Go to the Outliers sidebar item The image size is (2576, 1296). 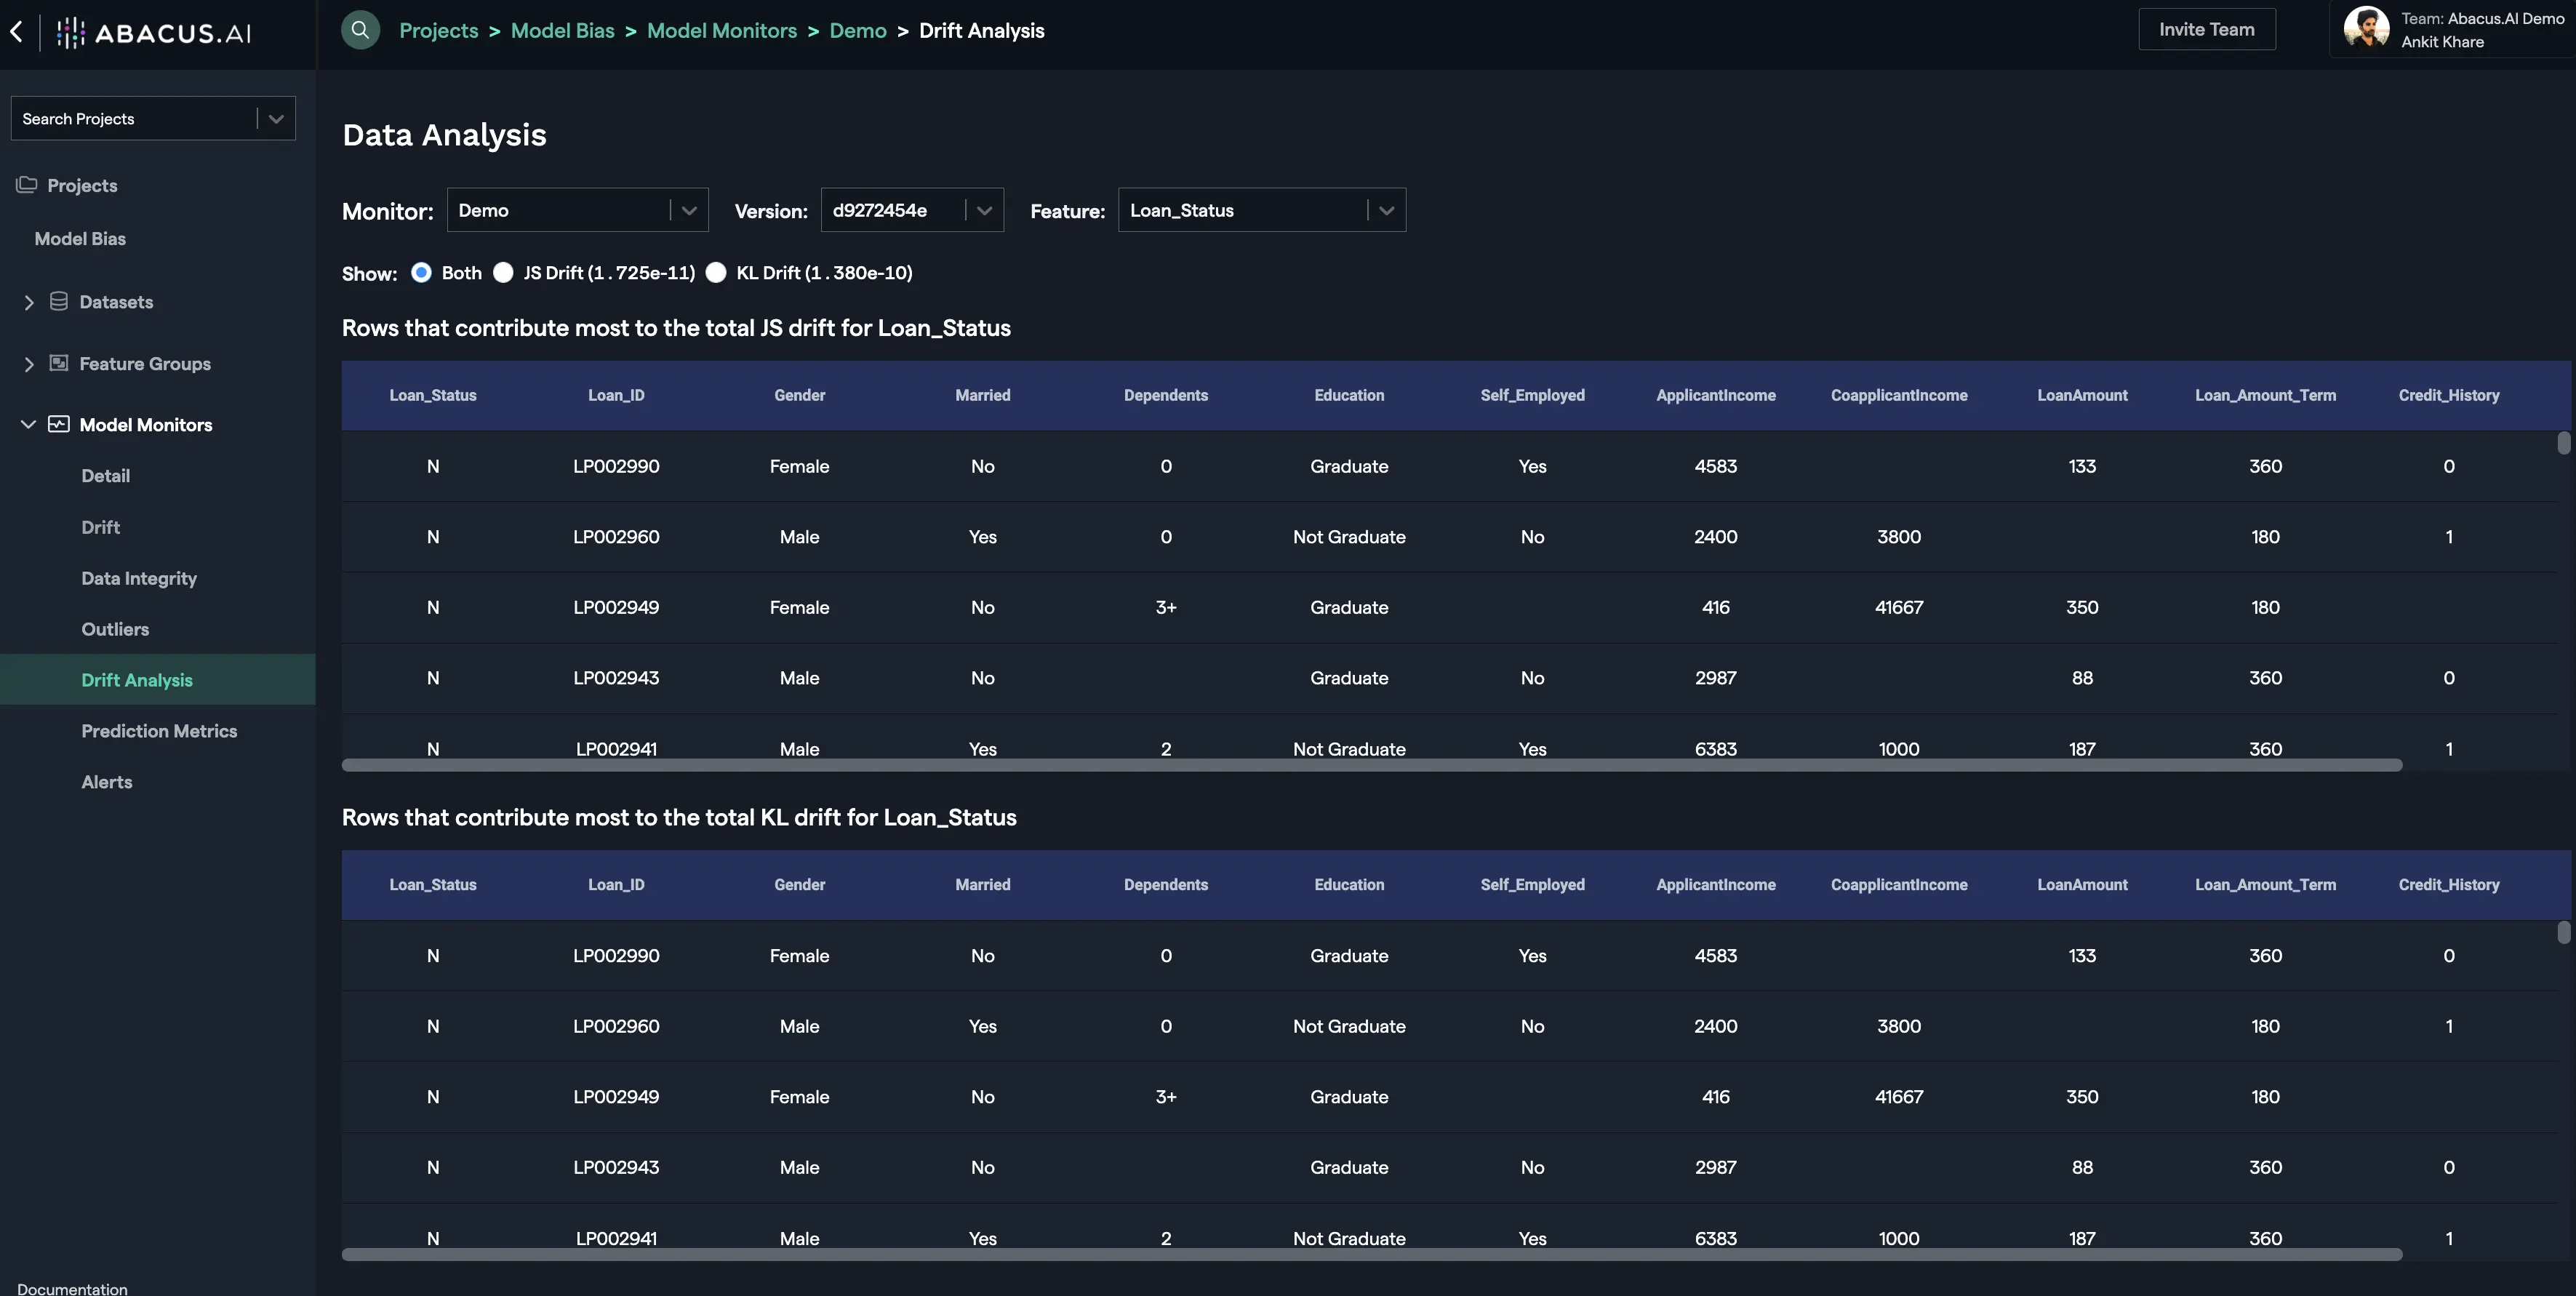click(115, 629)
